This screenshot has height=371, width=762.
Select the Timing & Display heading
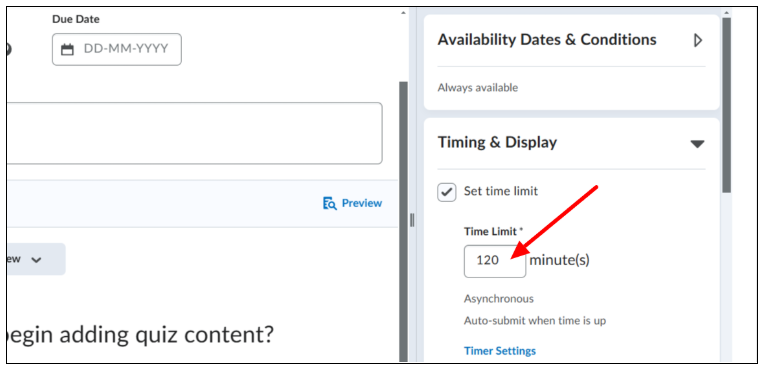click(497, 142)
